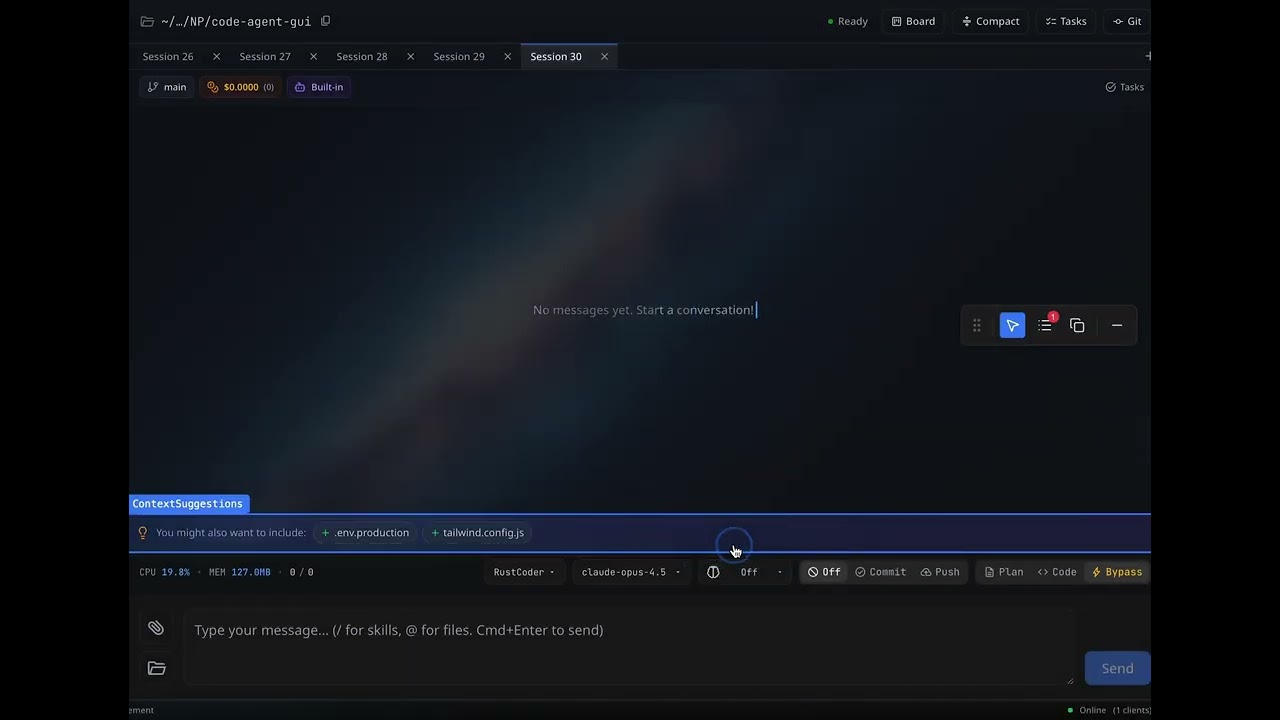Click the Ready status indicator
The image size is (1280, 720).
coord(848,21)
